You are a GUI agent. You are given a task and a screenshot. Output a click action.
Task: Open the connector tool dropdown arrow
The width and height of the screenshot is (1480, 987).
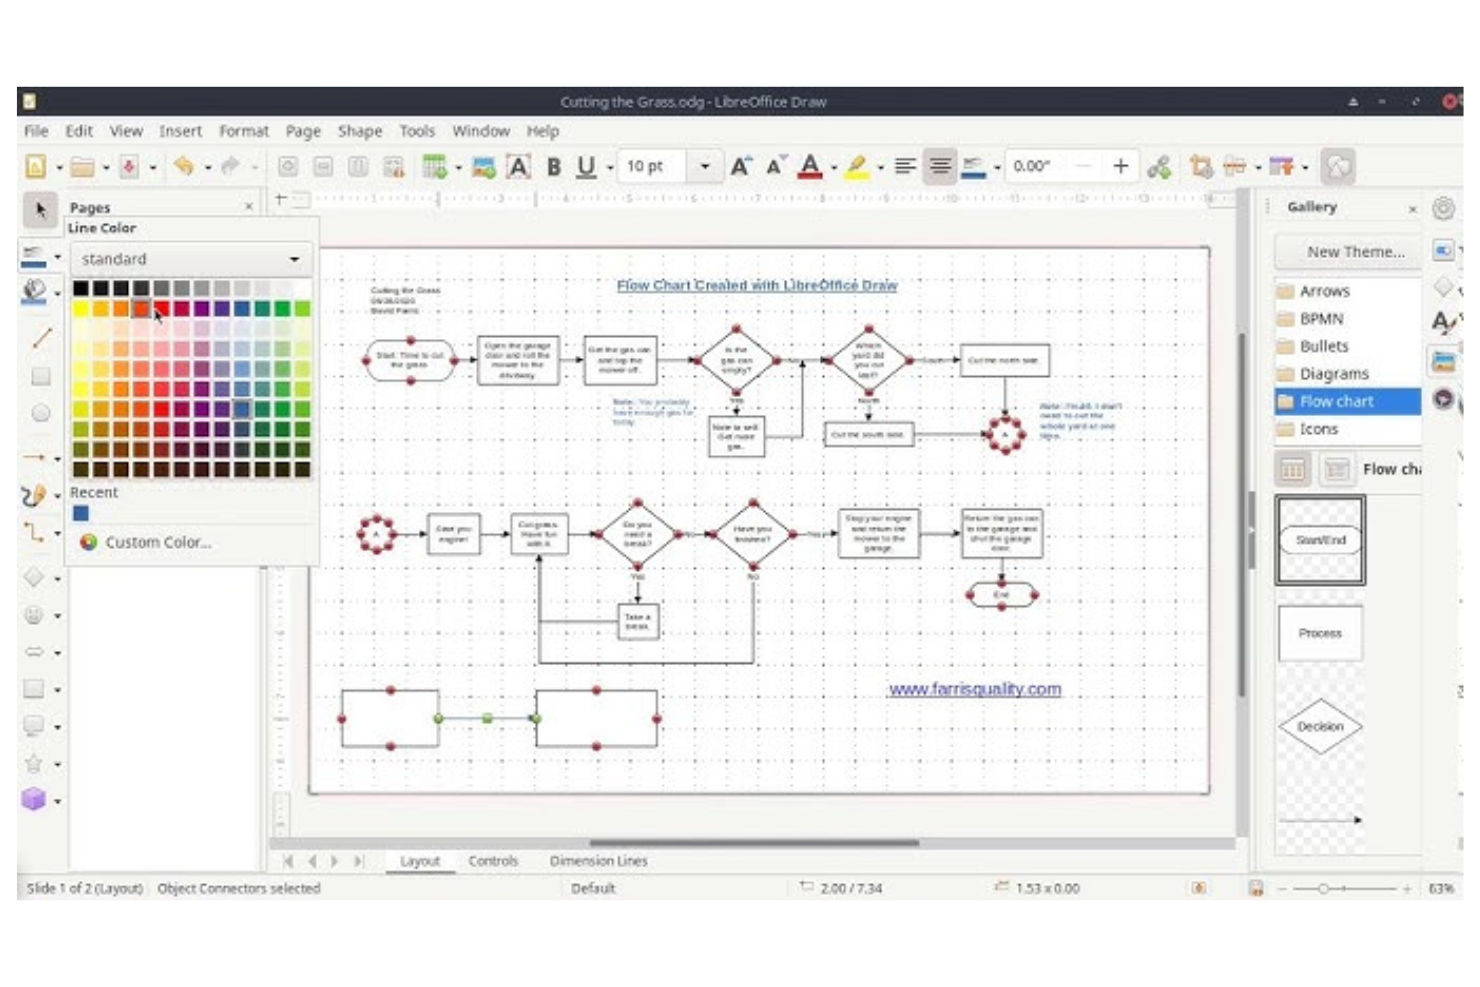(x=58, y=533)
